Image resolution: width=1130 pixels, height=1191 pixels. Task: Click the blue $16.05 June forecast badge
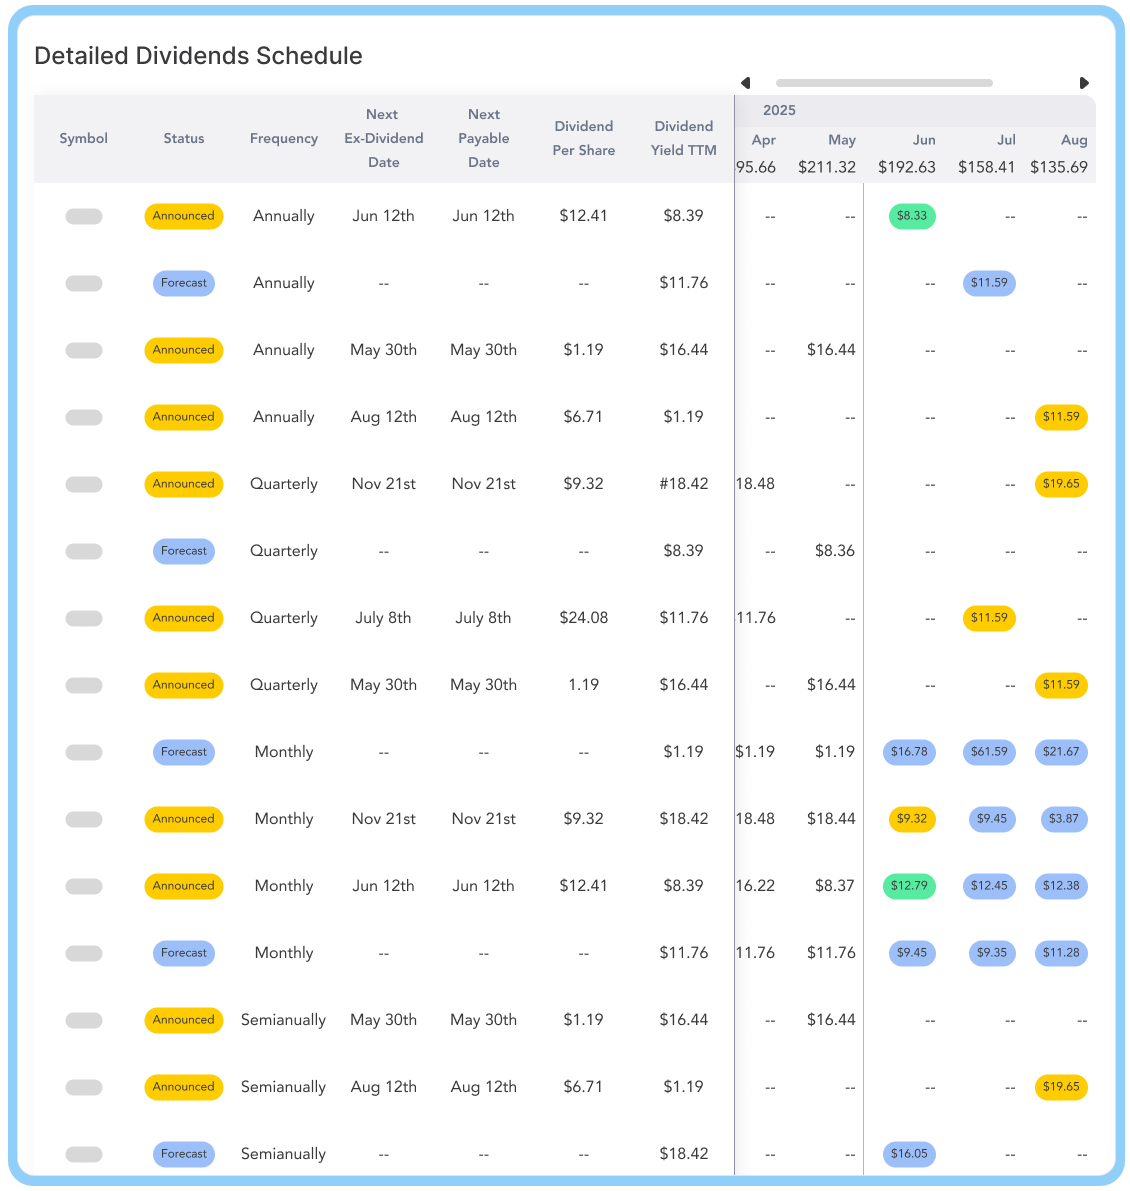coord(909,1154)
